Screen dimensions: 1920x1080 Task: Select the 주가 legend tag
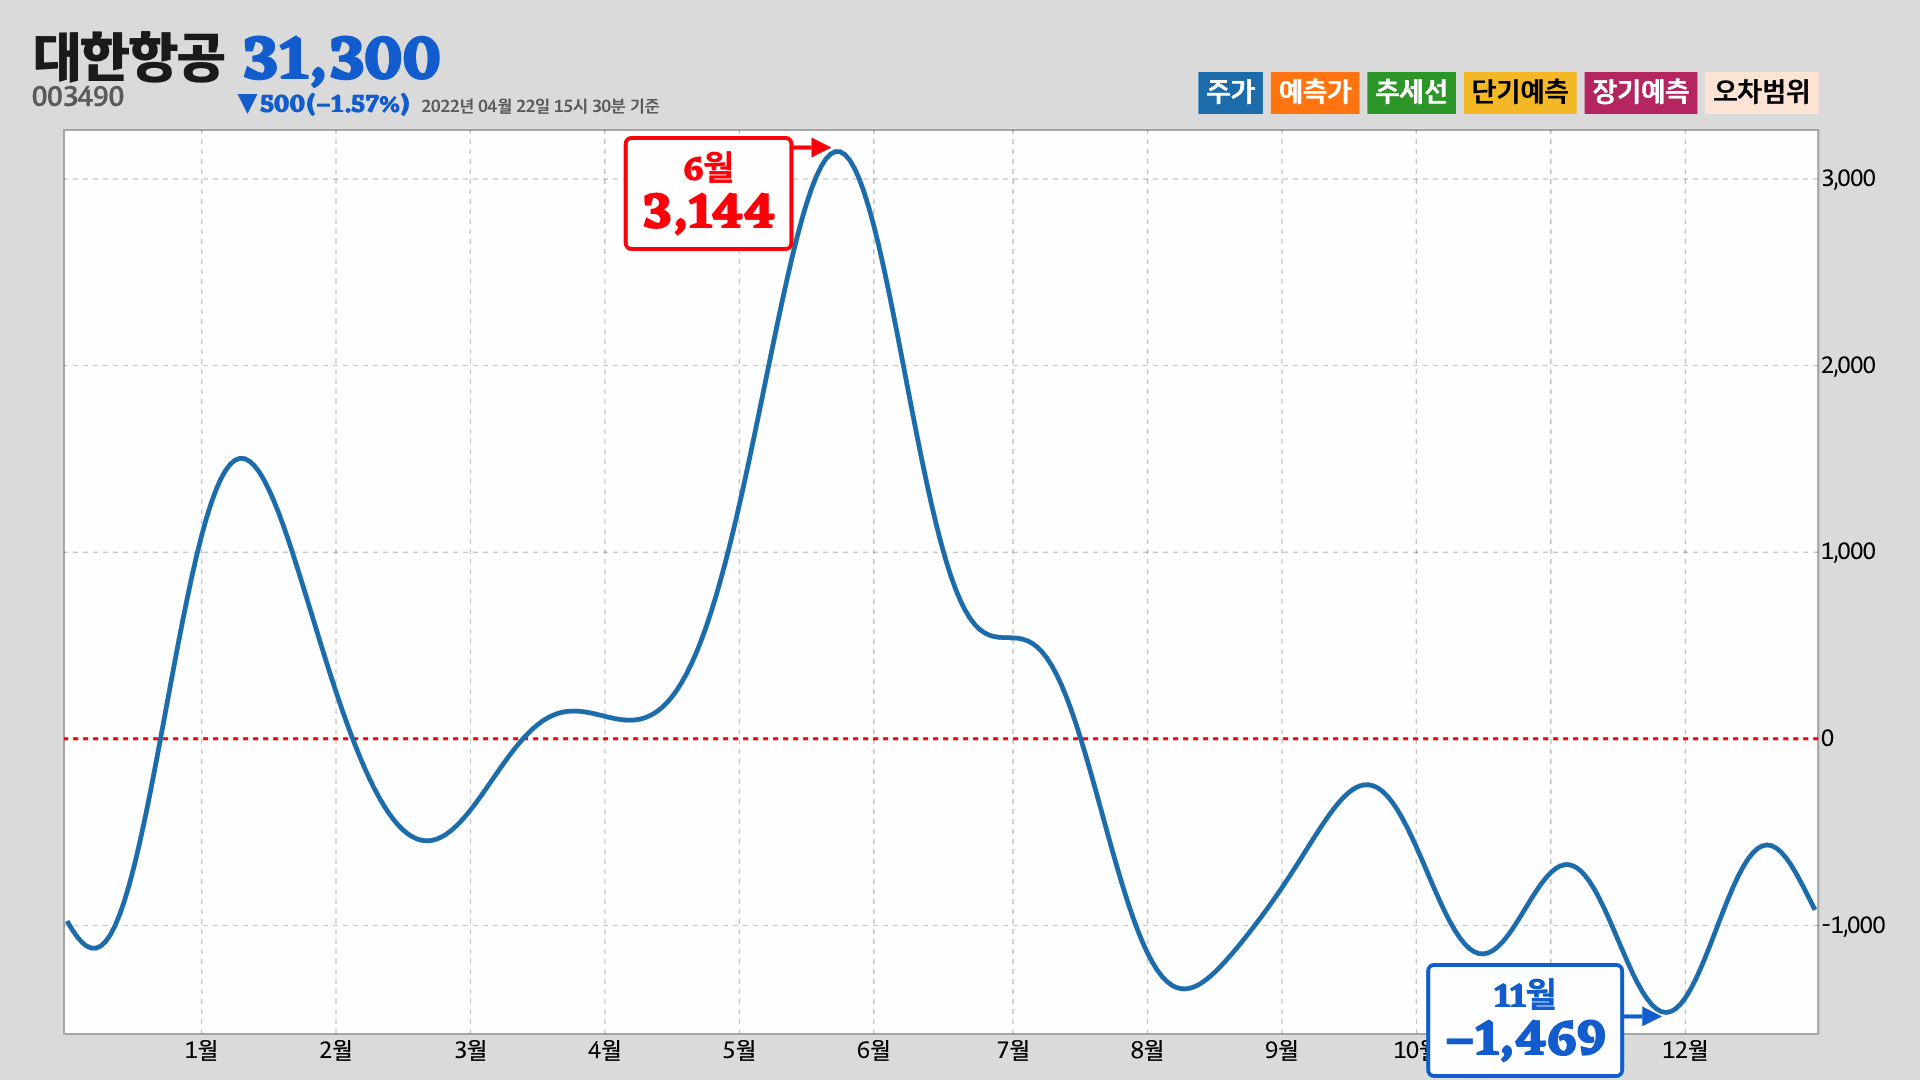point(1230,93)
